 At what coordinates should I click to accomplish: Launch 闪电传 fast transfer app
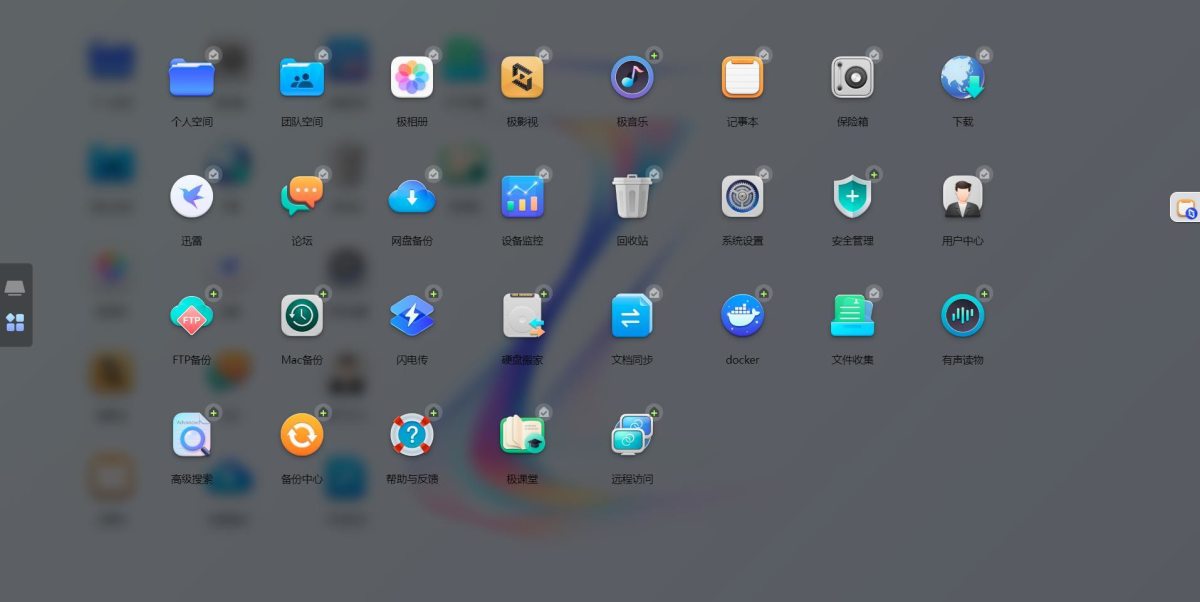tap(411, 316)
